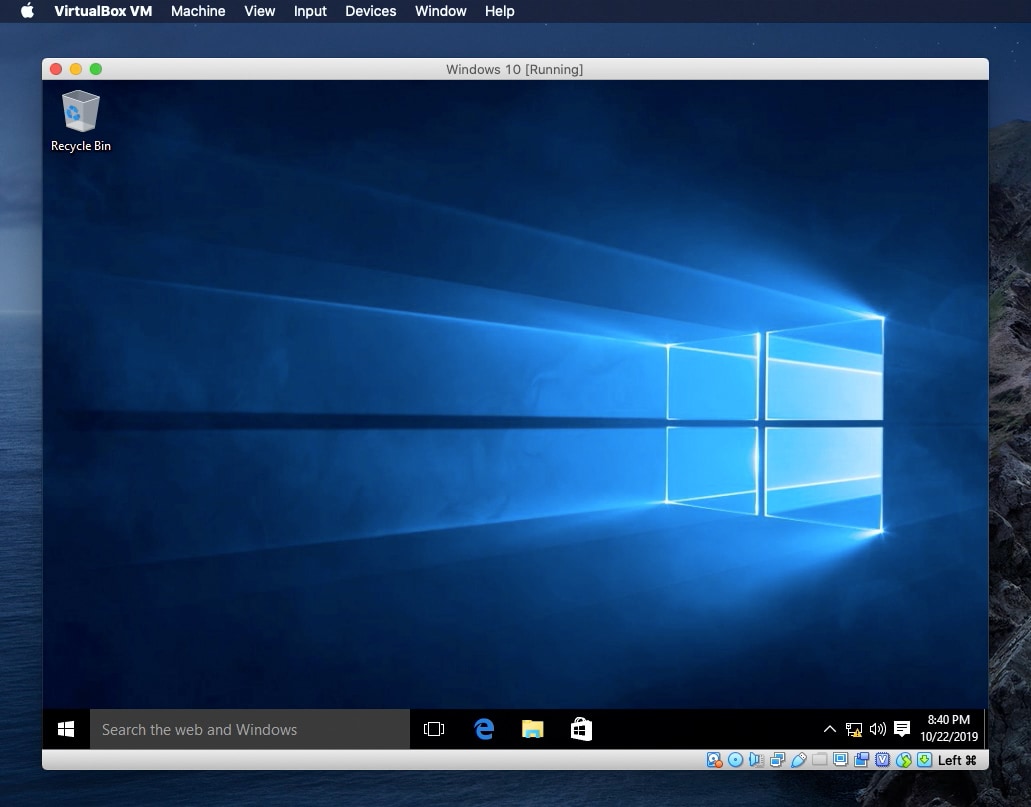
Task: Click the USB devices status icon
Action: [x=798, y=759]
